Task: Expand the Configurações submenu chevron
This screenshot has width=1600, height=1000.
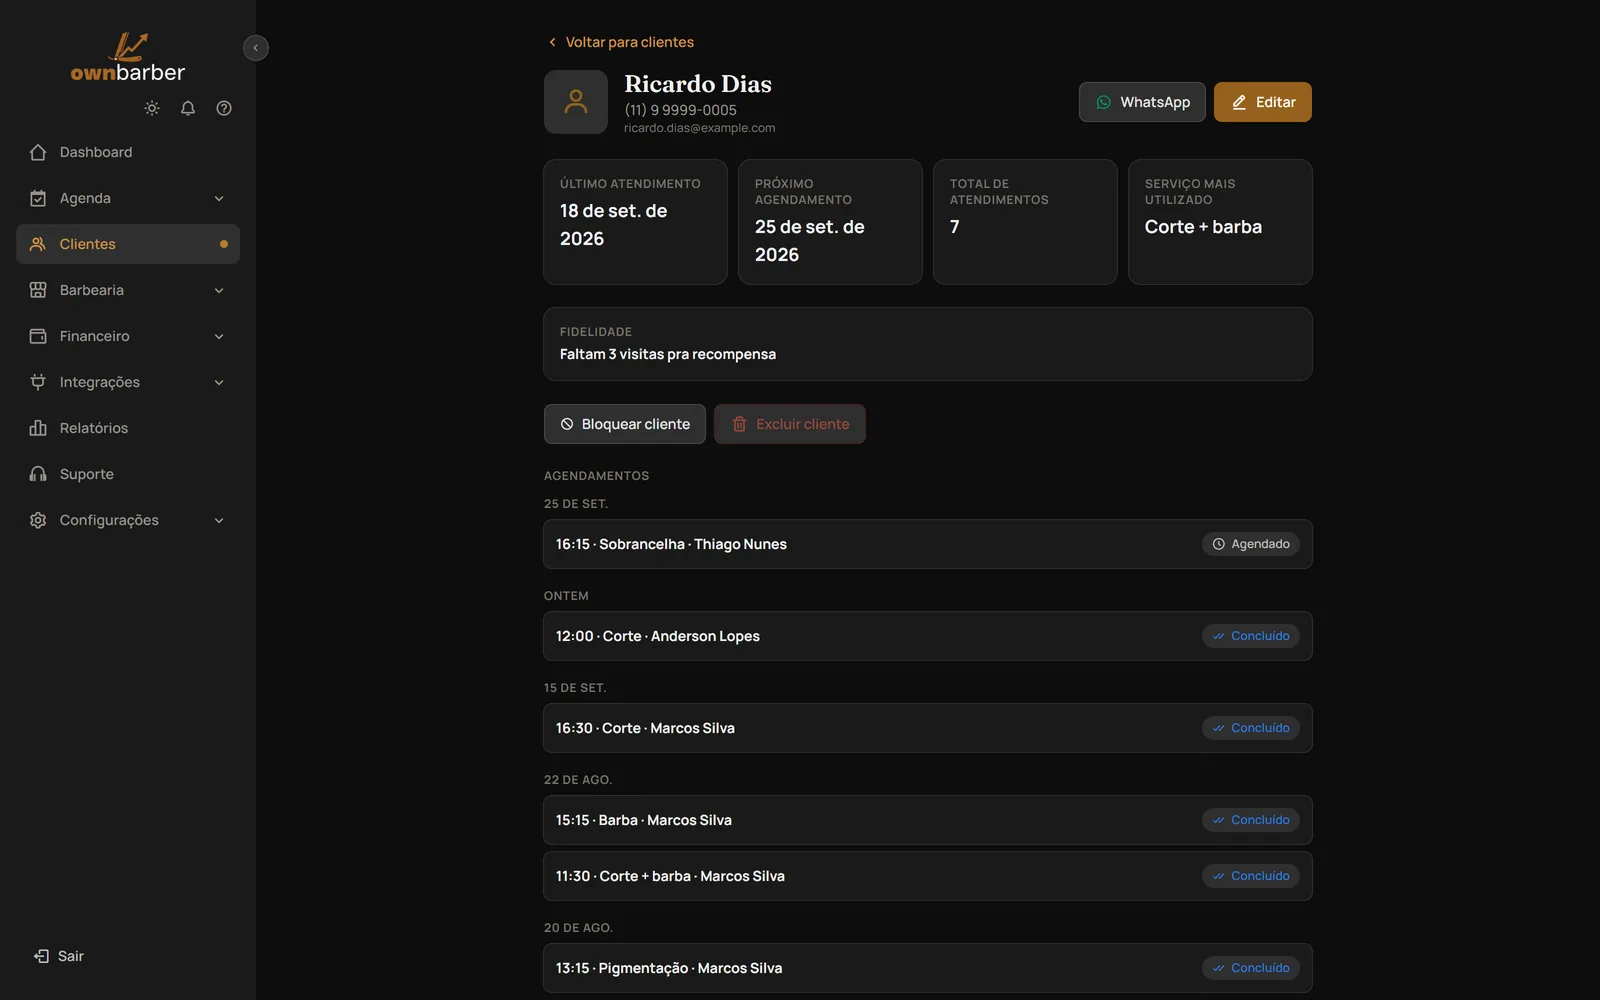Action: point(219,520)
